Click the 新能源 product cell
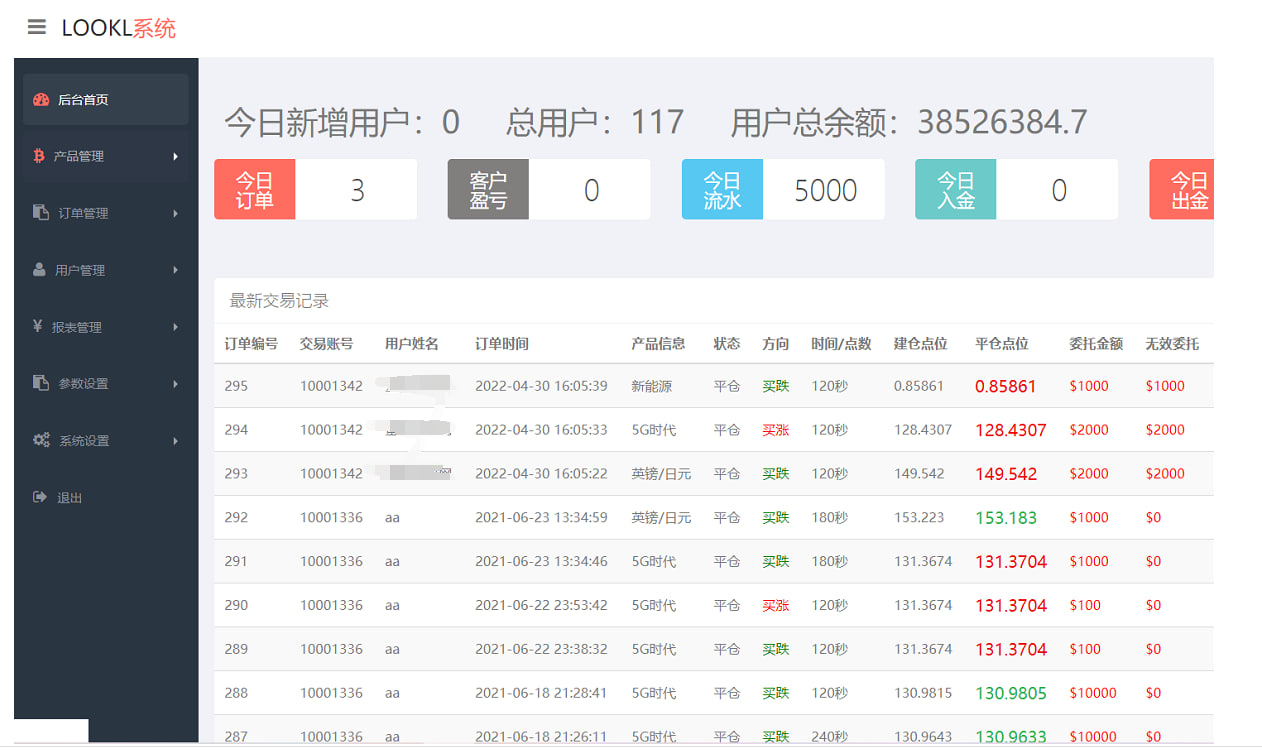Image resolution: width=1262 pixels, height=750 pixels. [651, 386]
